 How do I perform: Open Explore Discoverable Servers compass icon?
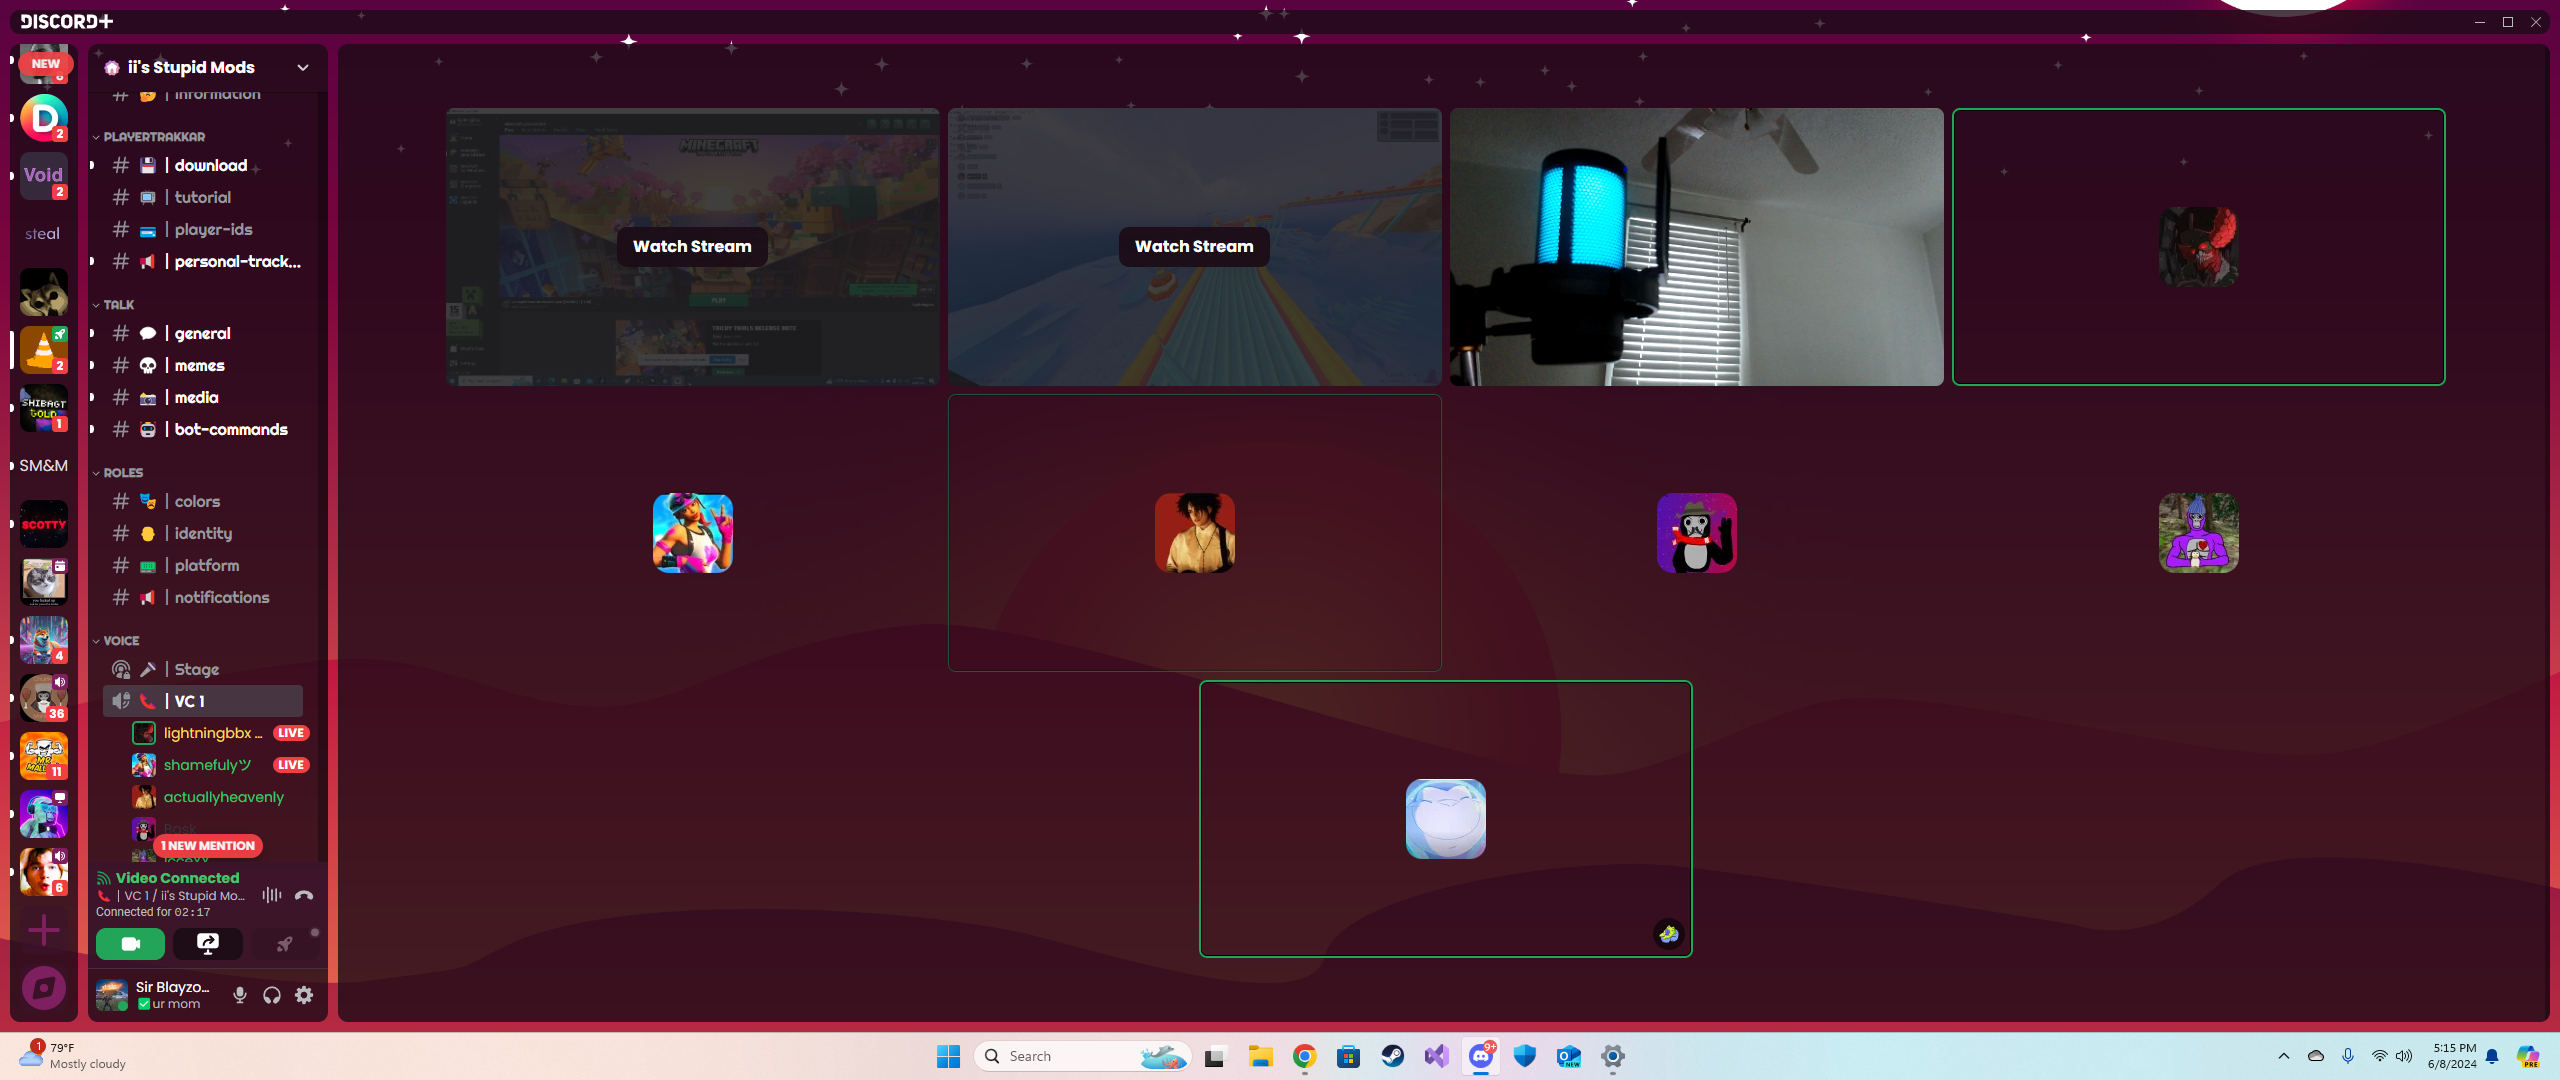(44, 988)
